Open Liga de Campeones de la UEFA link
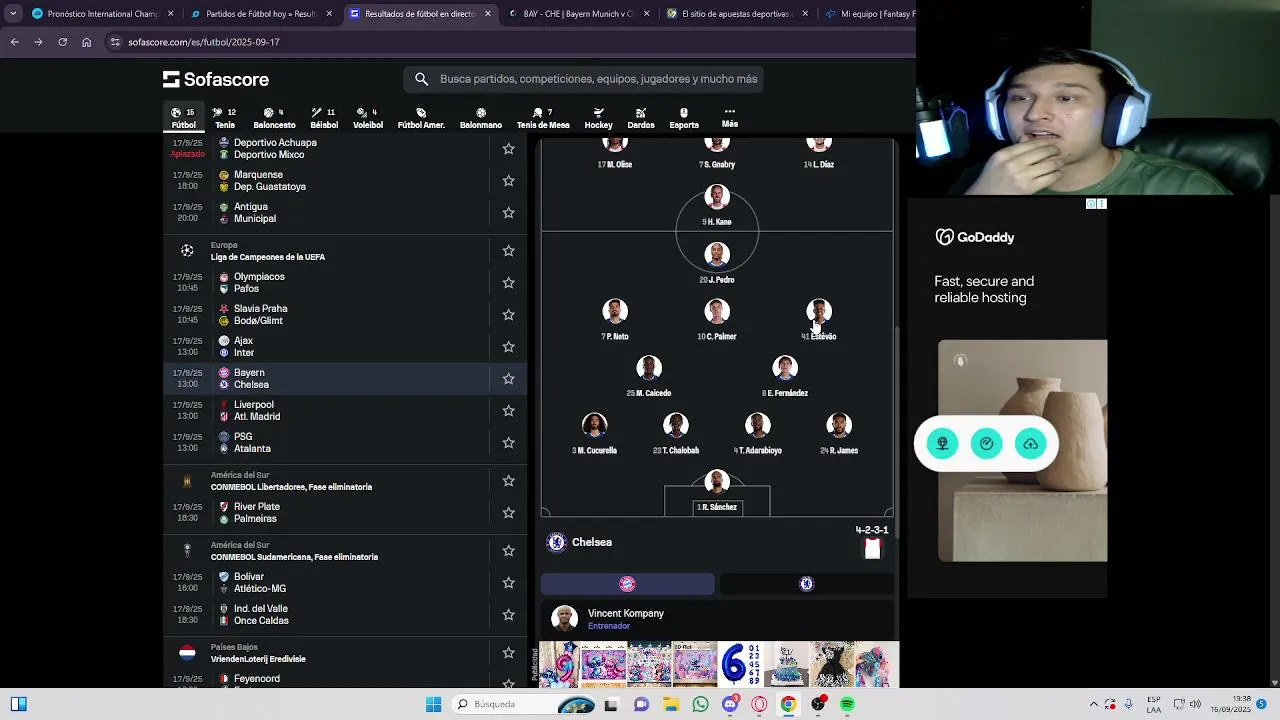Image resolution: width=1280 pixels, height=720 pixels. (x=267, y=257)
